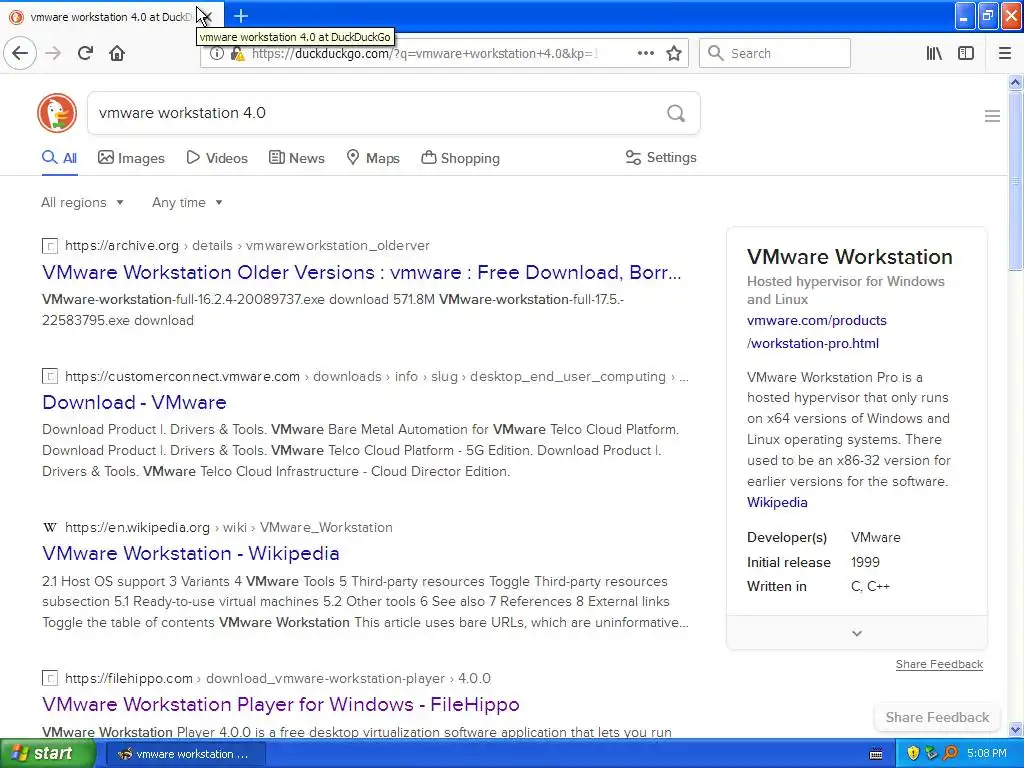Click the 'VMware Workstation' info panel heading

tap(850, 257)
